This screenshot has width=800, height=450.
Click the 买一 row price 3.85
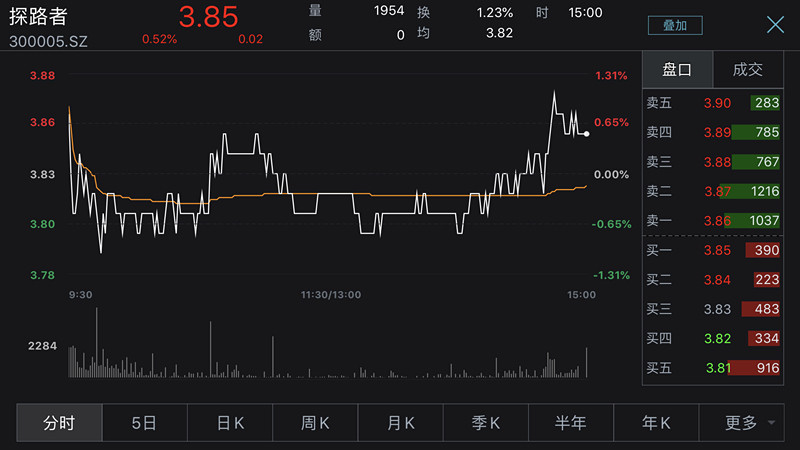[717, 251]
